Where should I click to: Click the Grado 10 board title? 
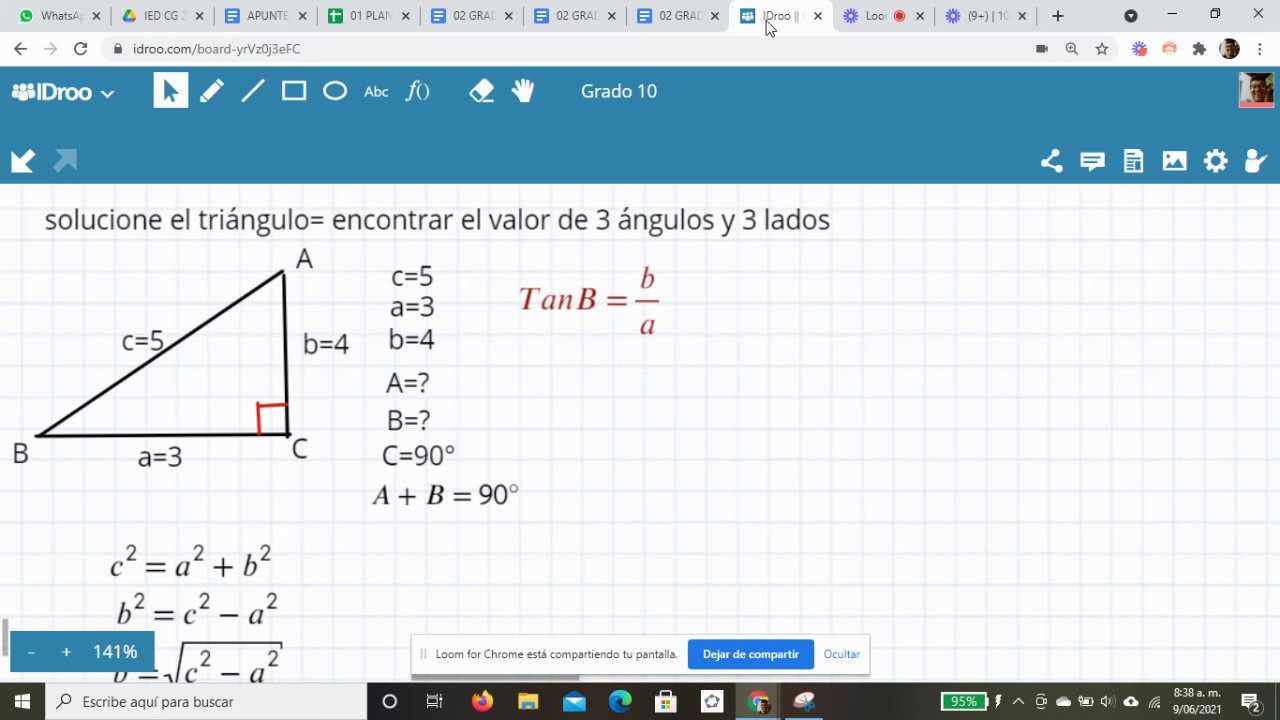tap(619, 91)
